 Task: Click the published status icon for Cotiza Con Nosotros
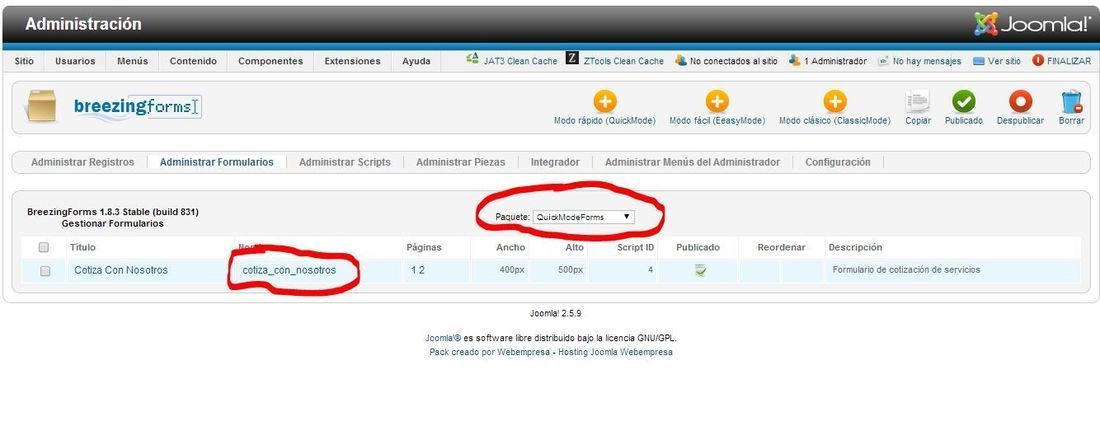[700, 270]
